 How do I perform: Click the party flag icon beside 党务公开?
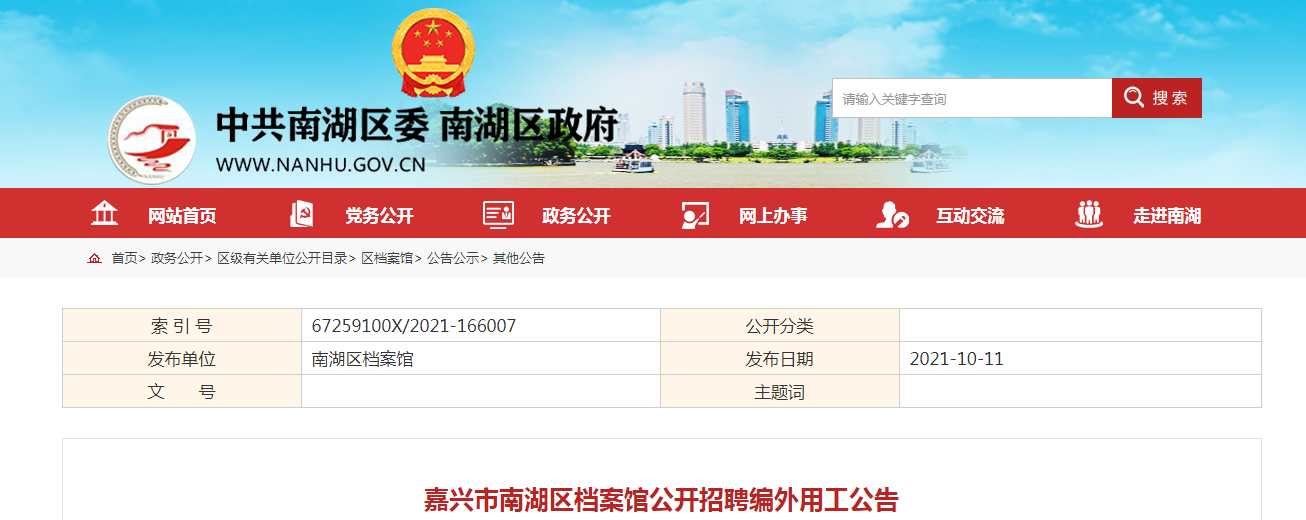pos(302,214)
